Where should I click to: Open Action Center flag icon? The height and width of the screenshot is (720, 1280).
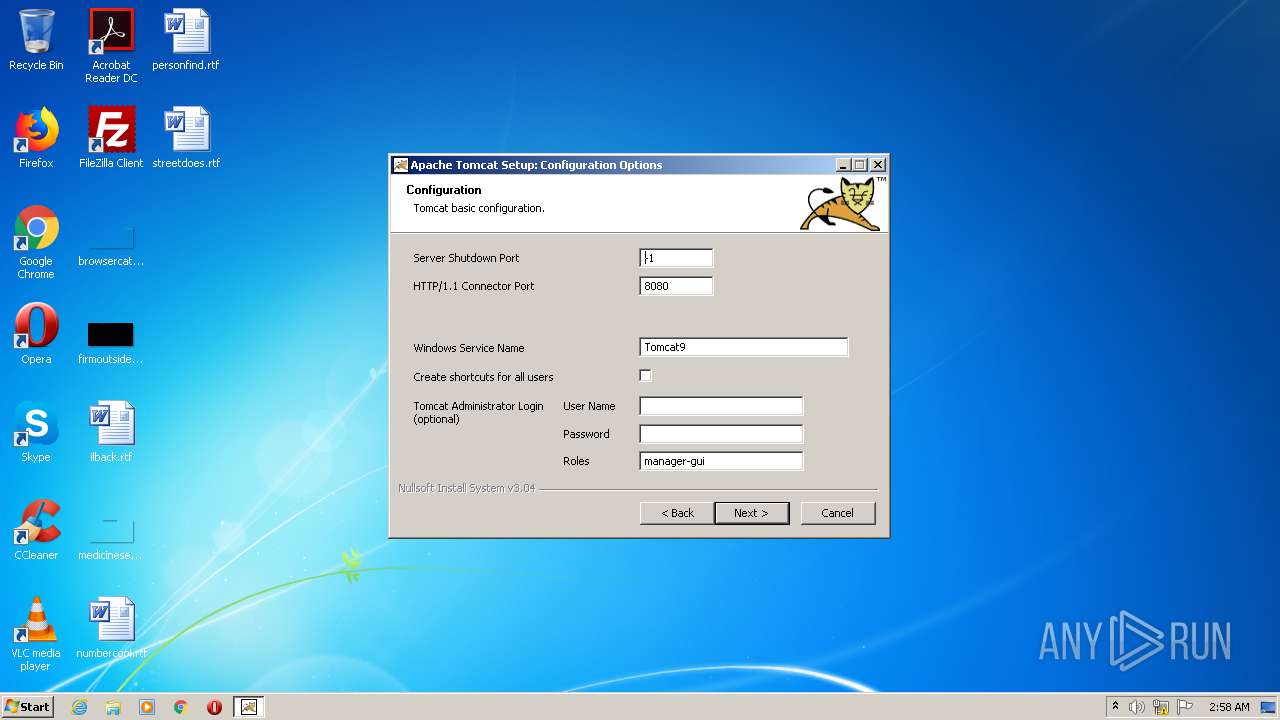click(1185, 707)
